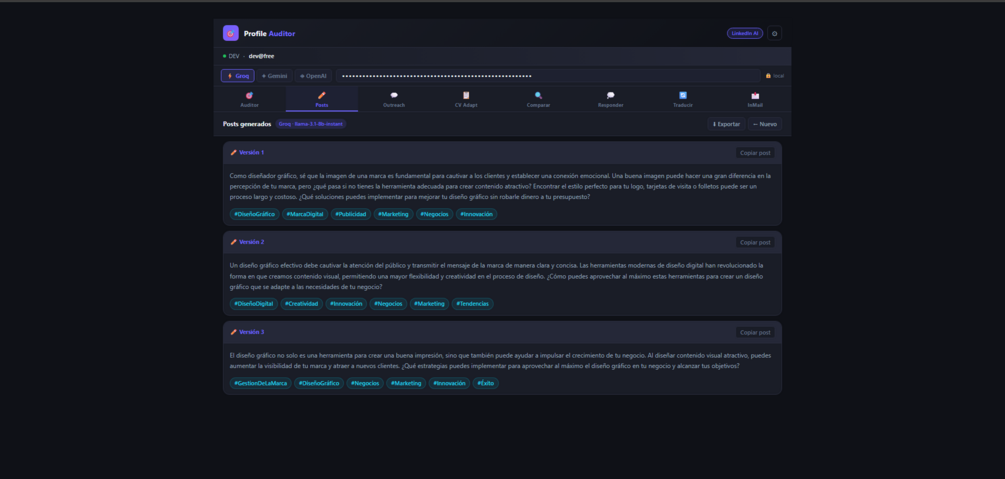Open the Auditor tab

point(249,99)
